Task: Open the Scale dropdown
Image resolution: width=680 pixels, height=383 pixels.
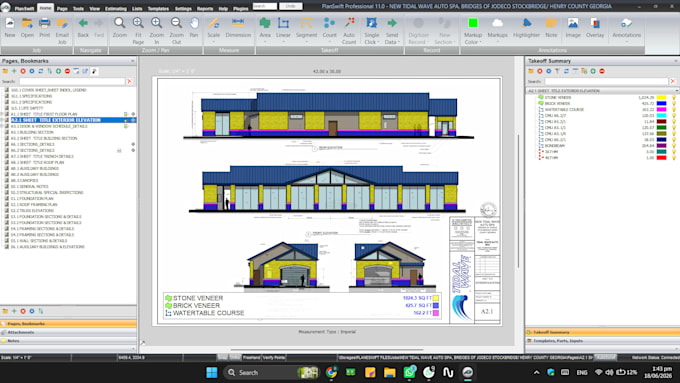Action: tap(213, 42)
